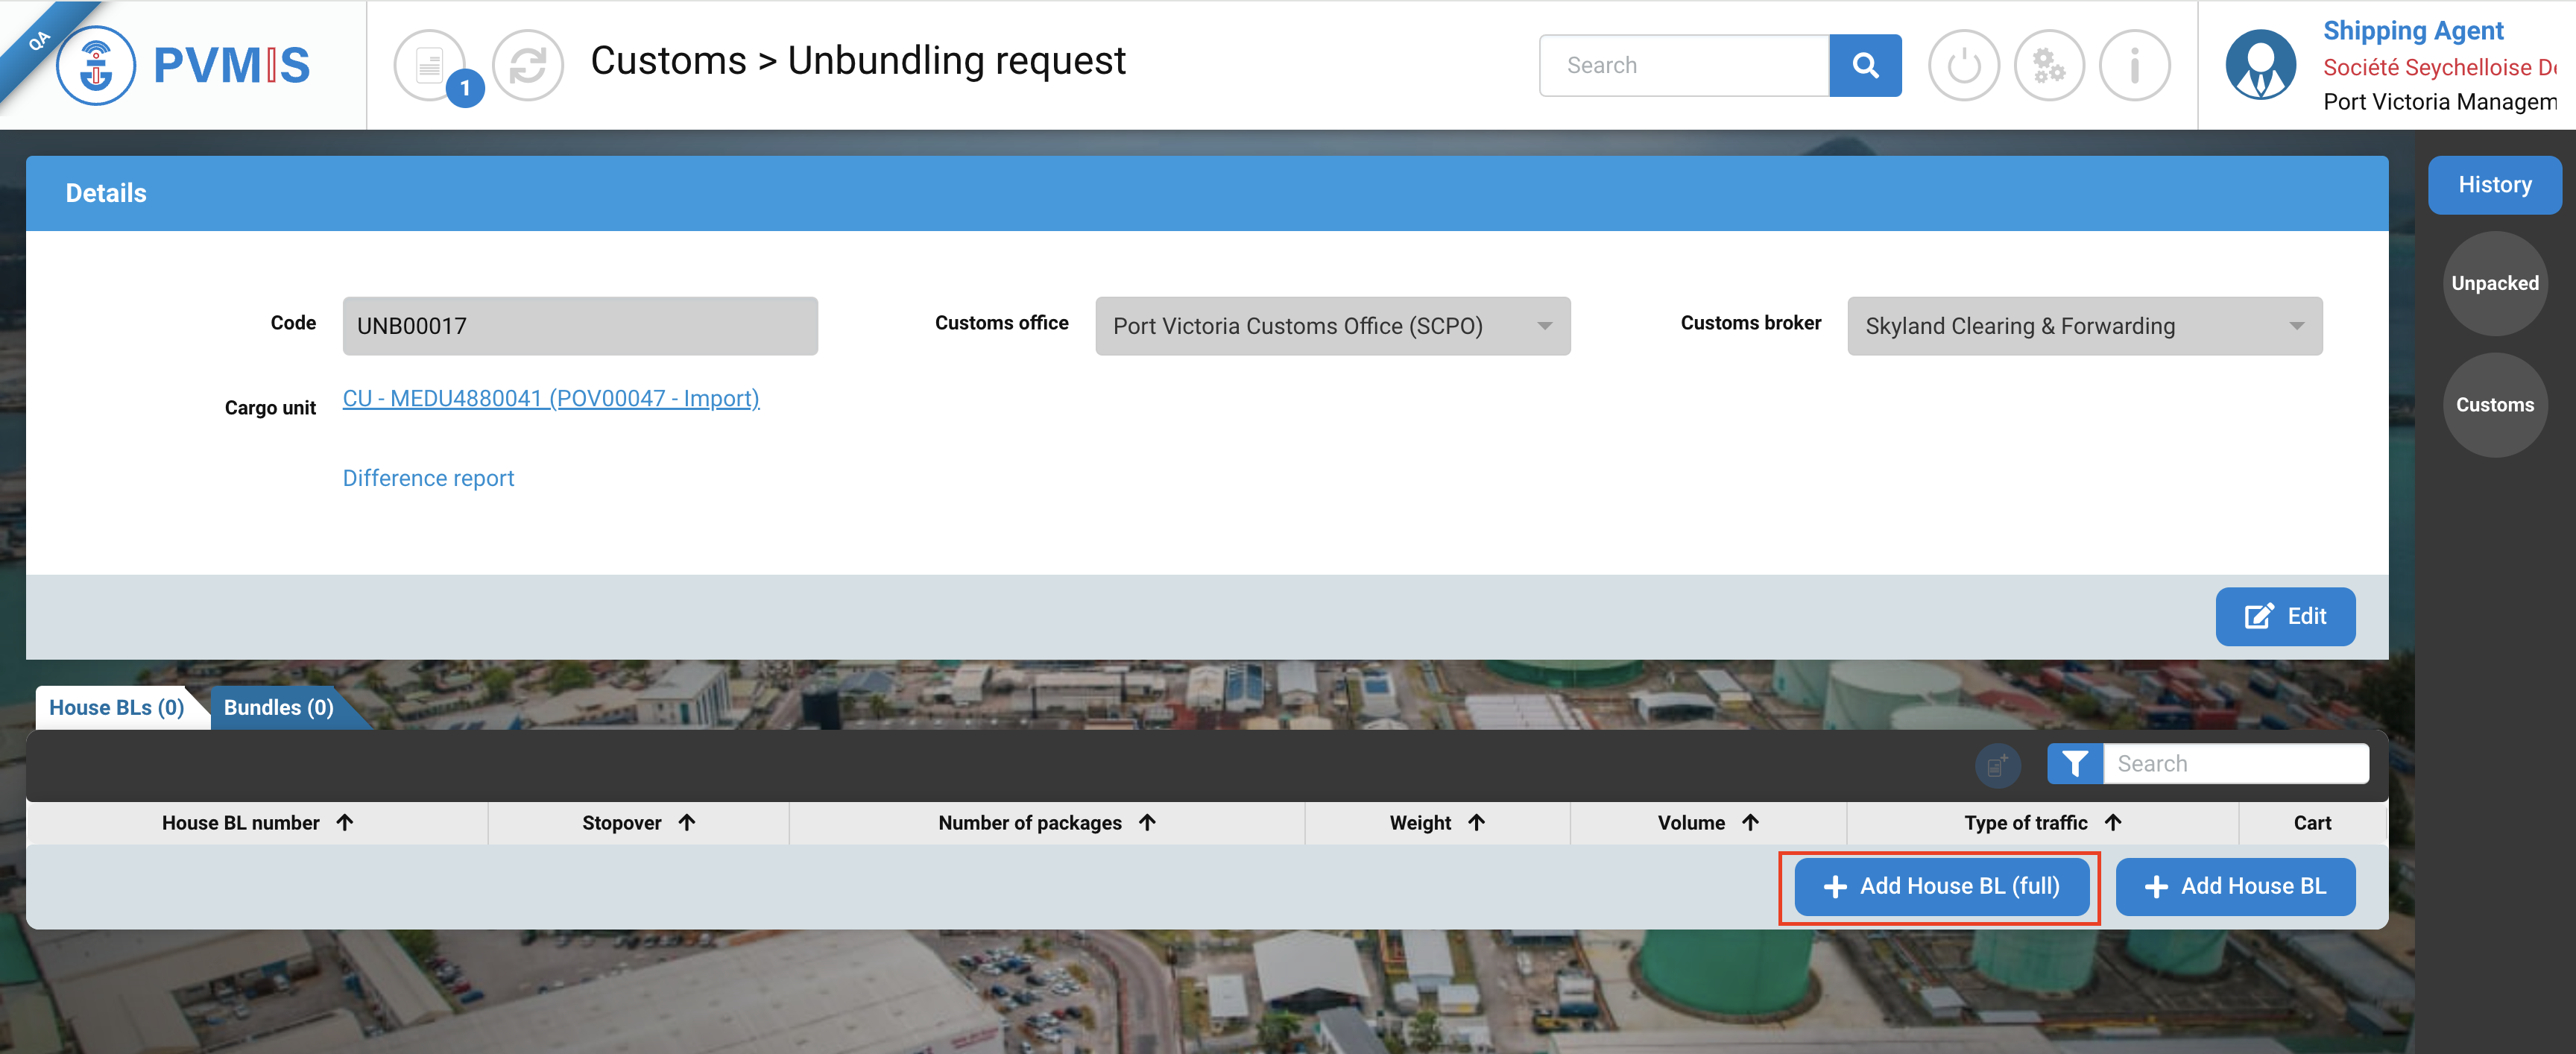Click the Add House BL (full) button
The image size is (2576, 1054).
pos(1941,886)
